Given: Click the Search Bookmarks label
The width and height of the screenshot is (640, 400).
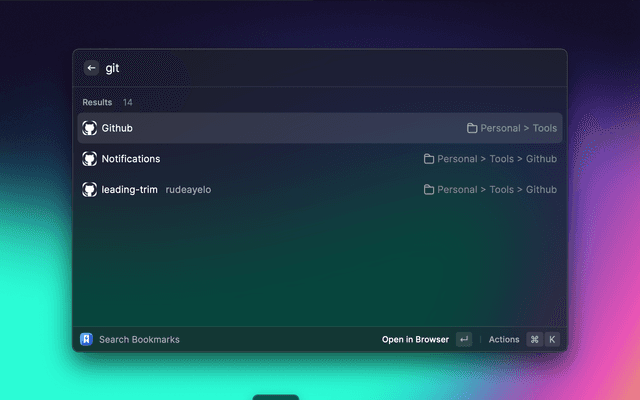Looking at the screenshot, I should [x=139, y=339].
